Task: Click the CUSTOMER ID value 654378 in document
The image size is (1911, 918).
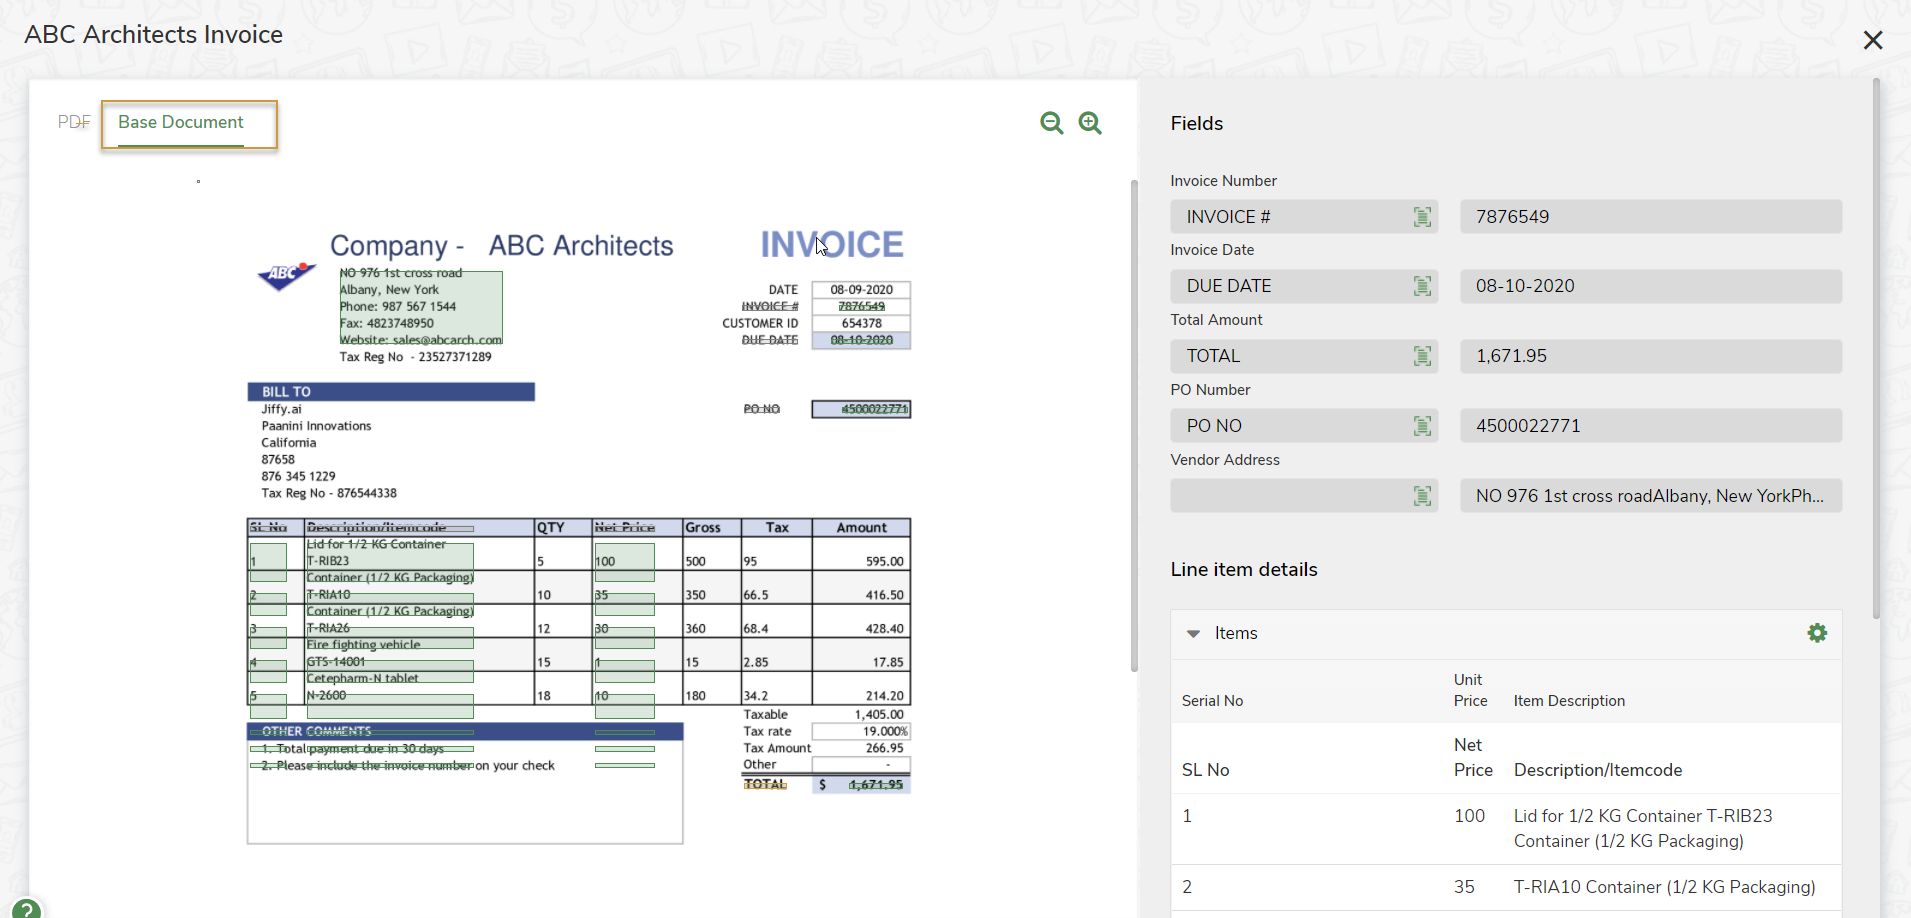Action: coord(861,323)
